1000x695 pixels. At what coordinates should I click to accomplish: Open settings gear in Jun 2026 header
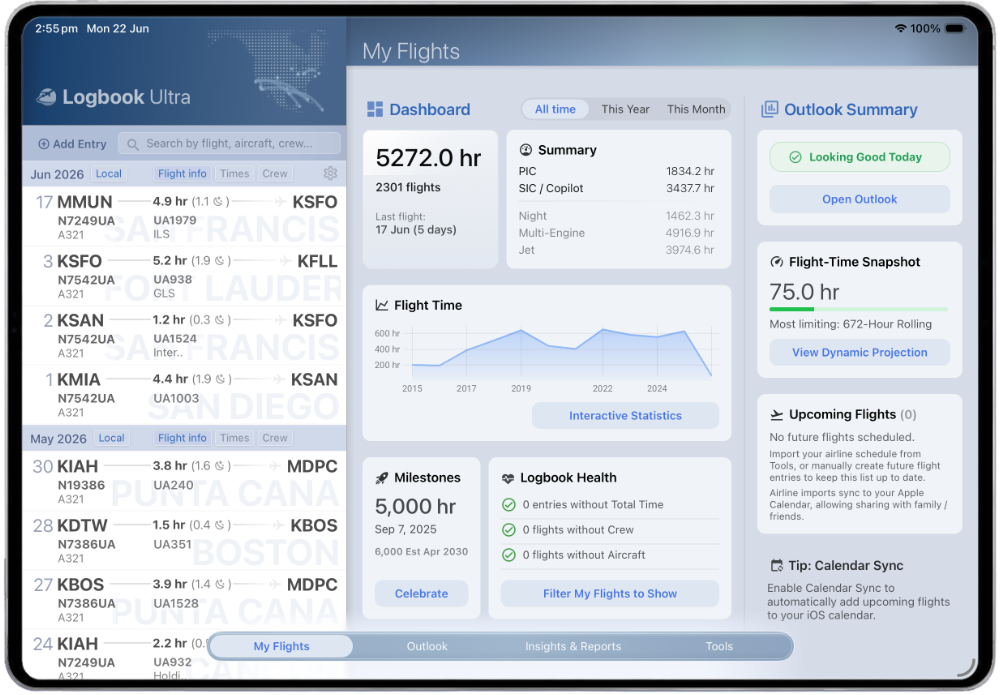(x=330, y=173)
